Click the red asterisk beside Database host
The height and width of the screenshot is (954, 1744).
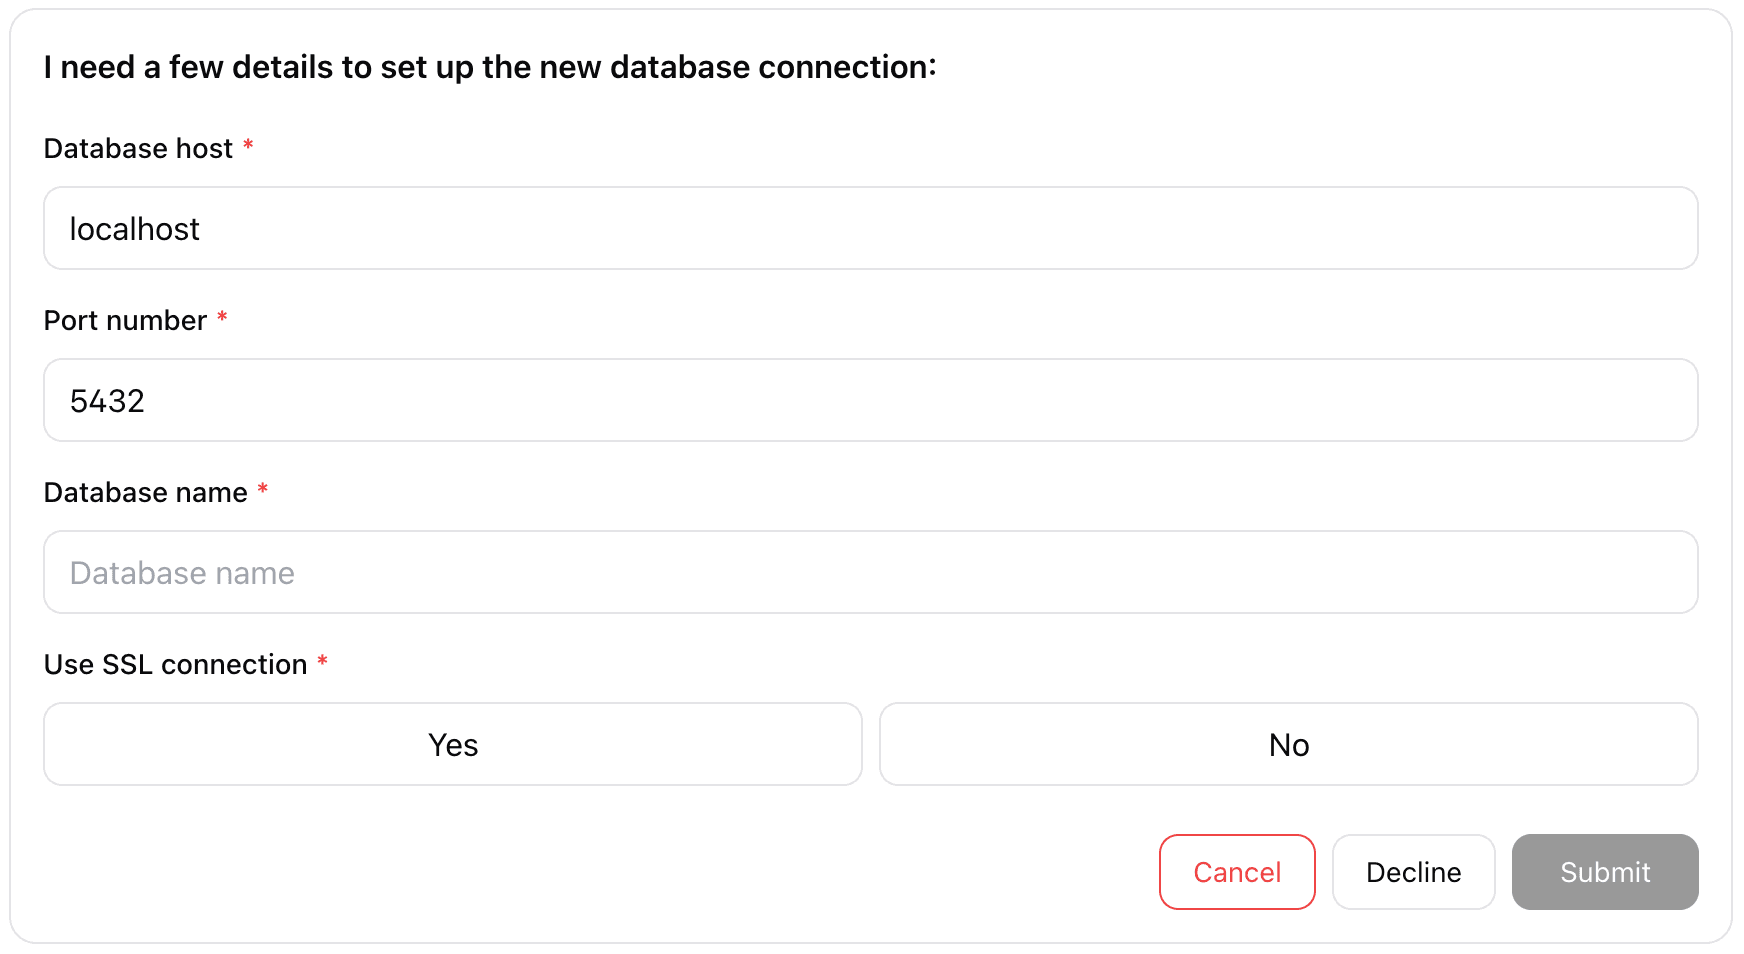click(x=248, y=146)
